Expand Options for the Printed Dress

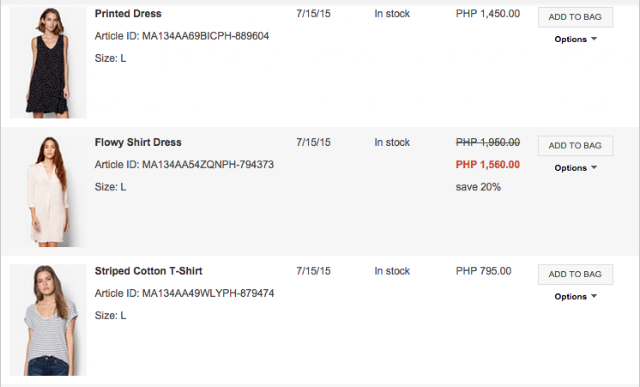575,39
